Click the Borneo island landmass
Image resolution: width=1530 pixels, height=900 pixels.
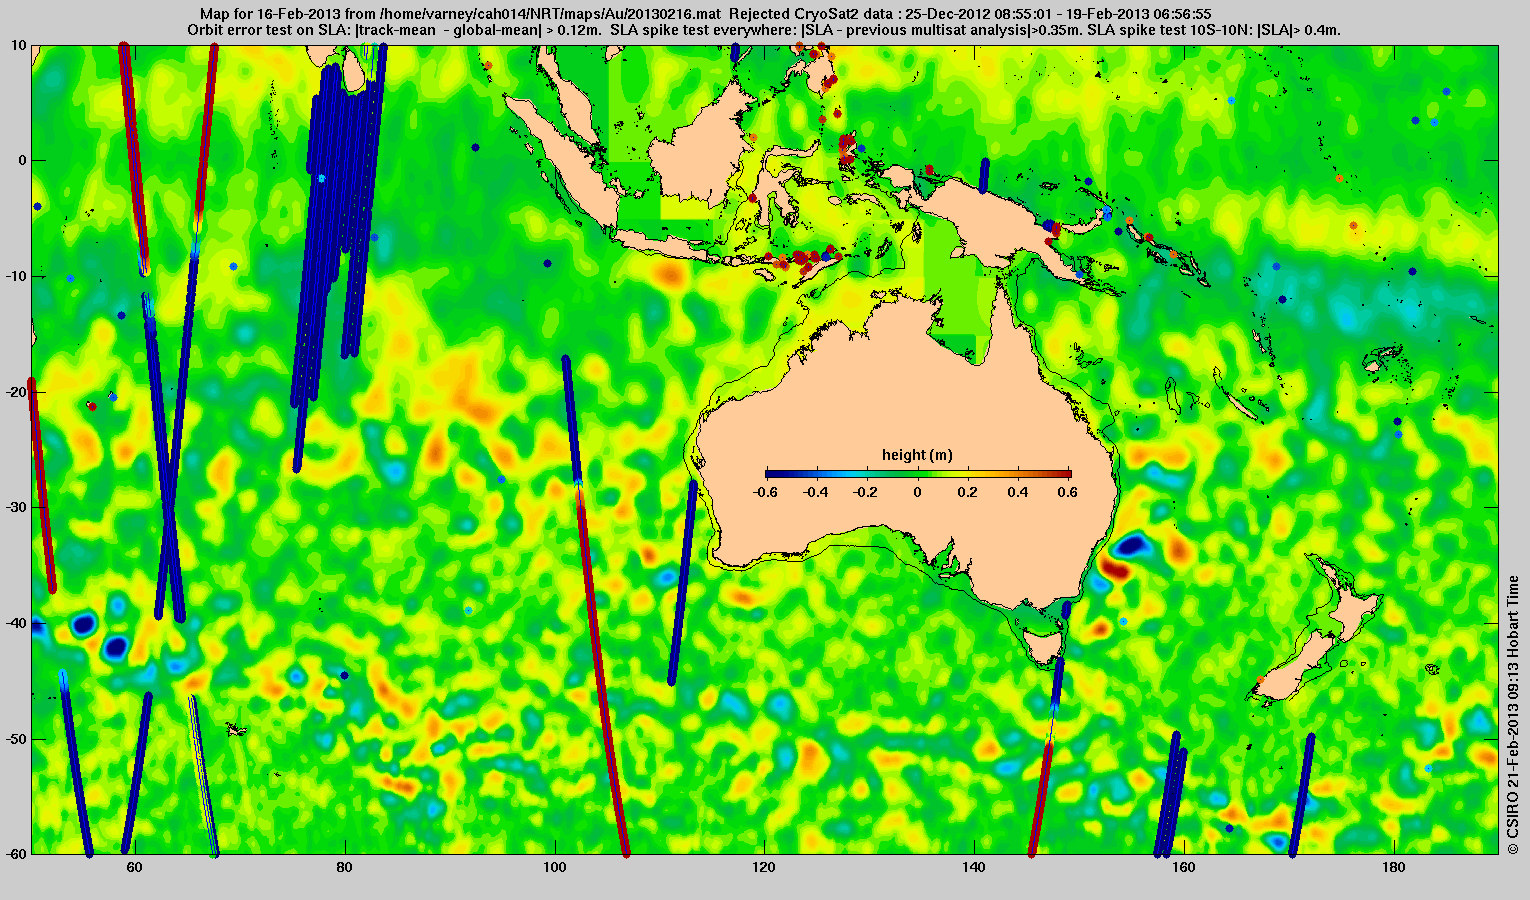coord(700,145)
